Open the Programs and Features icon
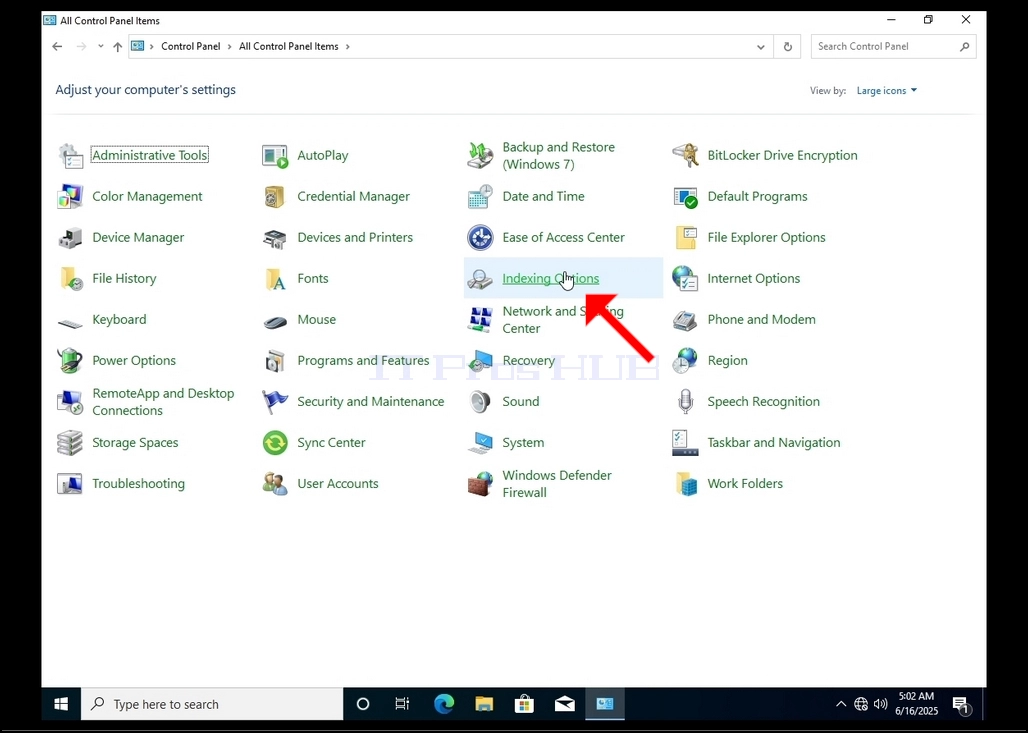1028x733 pixels. click(x=275, y=361)
